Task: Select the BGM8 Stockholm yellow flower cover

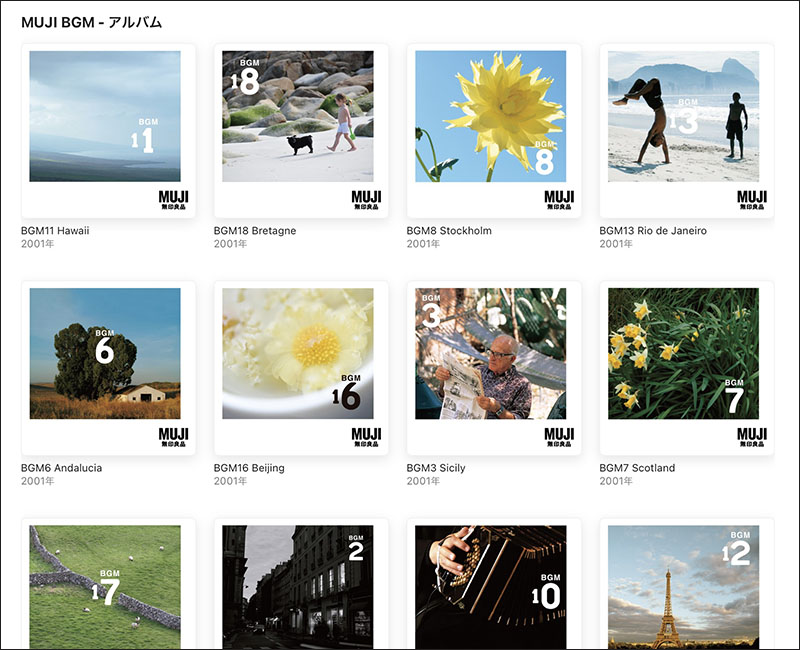Action: 494,131
